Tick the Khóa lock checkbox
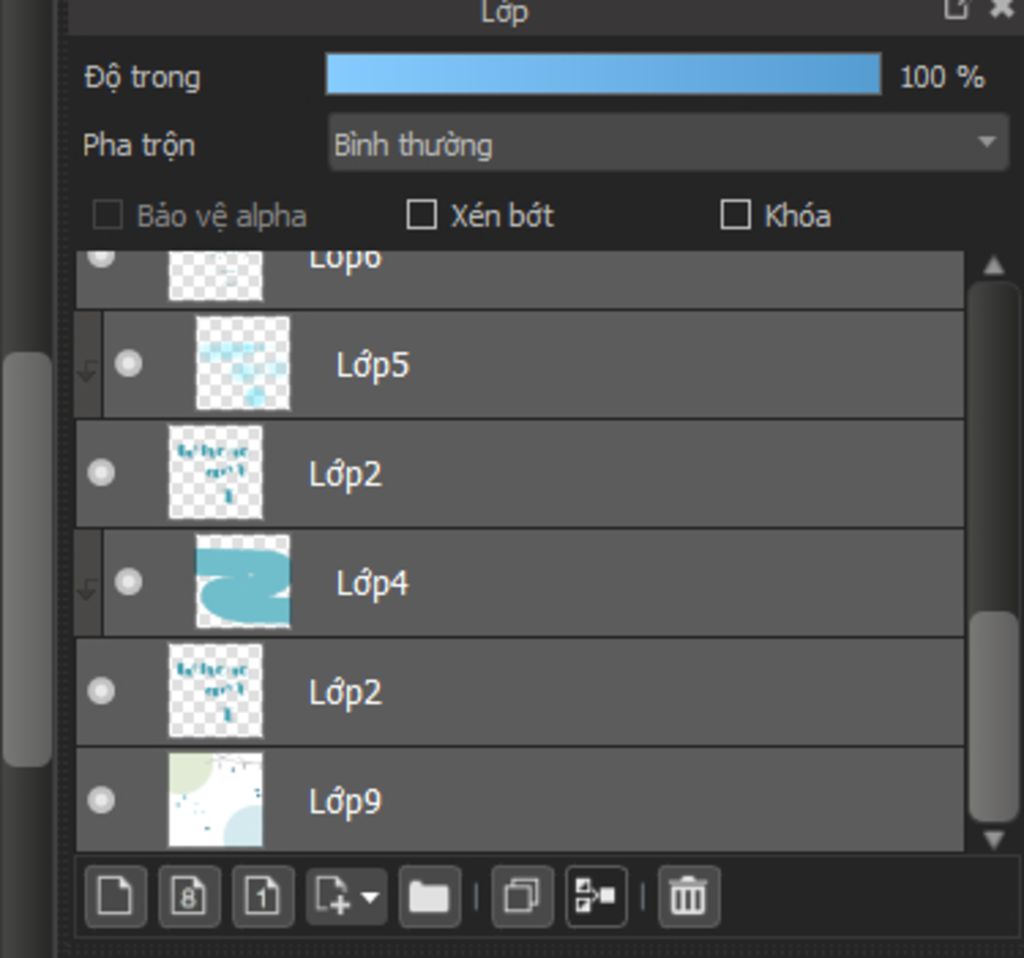This screenshot has width=1024, height=958. click(735, 215)
